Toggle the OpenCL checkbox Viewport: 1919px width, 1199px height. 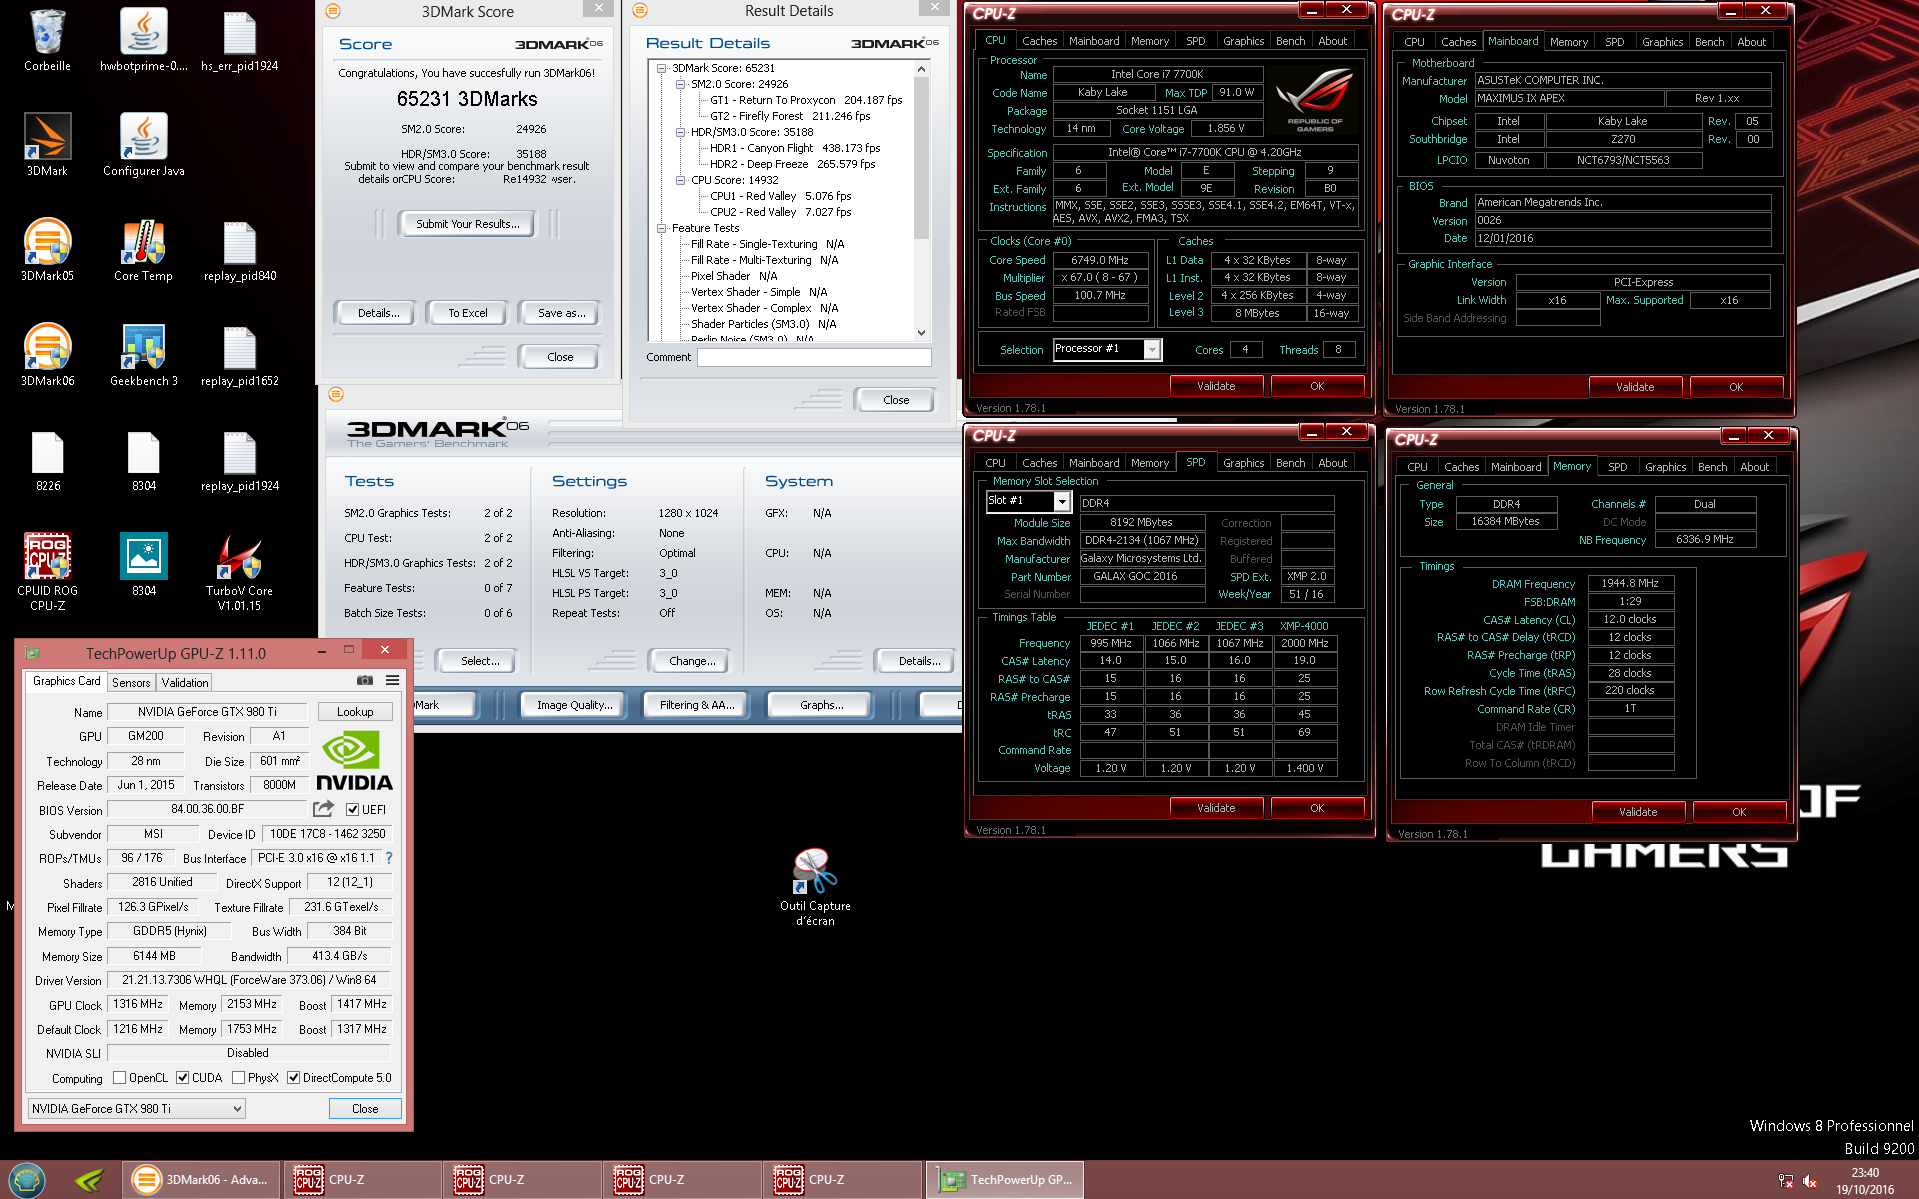coord(120,1077)
